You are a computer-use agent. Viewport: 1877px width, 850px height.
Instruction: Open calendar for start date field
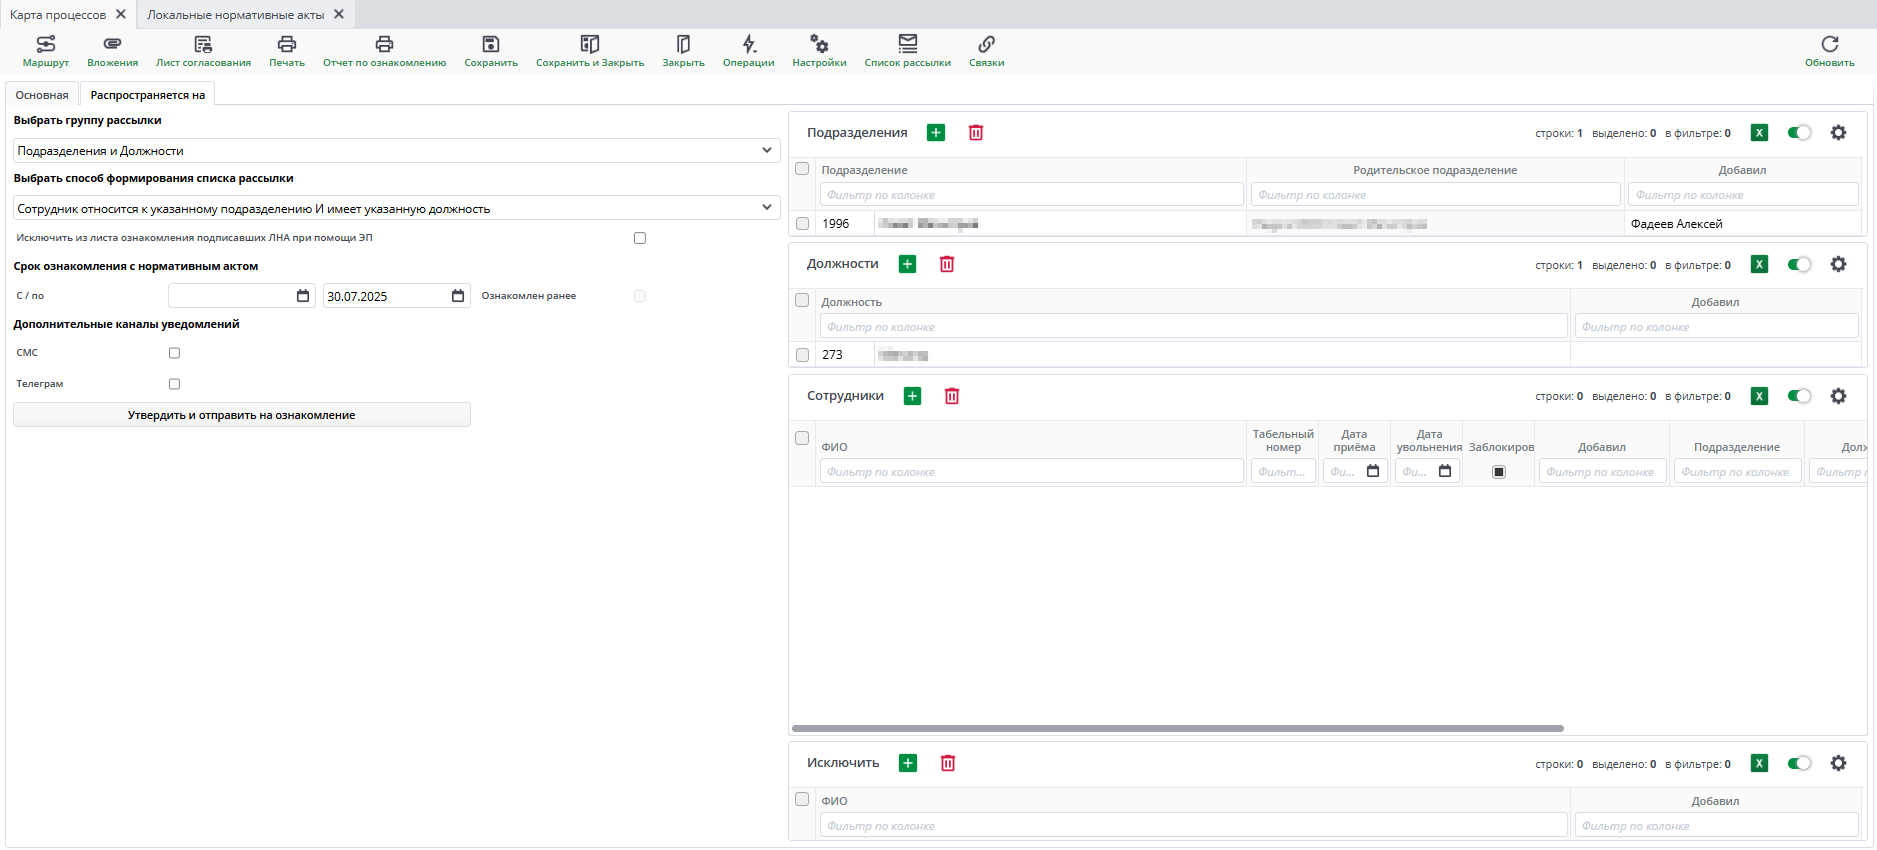(x=303, y=296)
